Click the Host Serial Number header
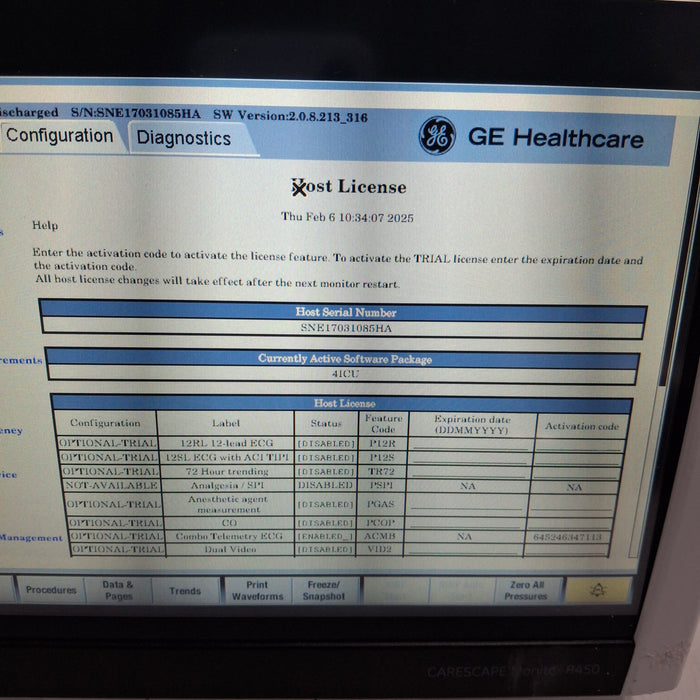This screenshot has height=700, width=700. coord(346,312)
